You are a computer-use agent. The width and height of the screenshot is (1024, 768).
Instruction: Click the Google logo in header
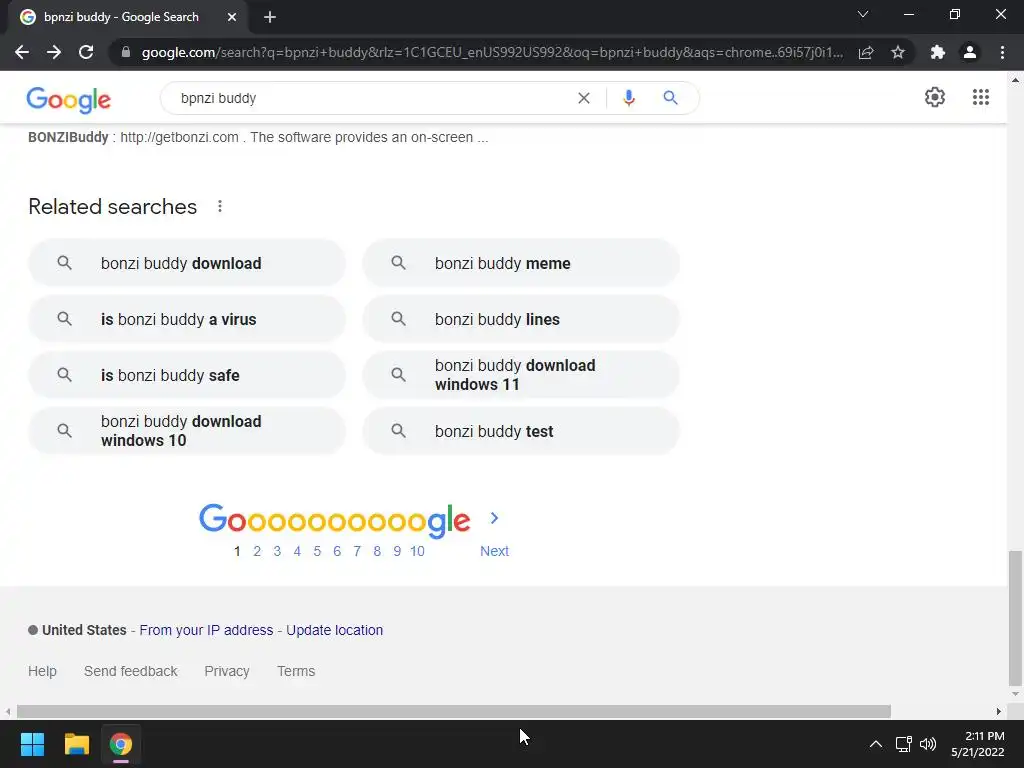(69, 99)
